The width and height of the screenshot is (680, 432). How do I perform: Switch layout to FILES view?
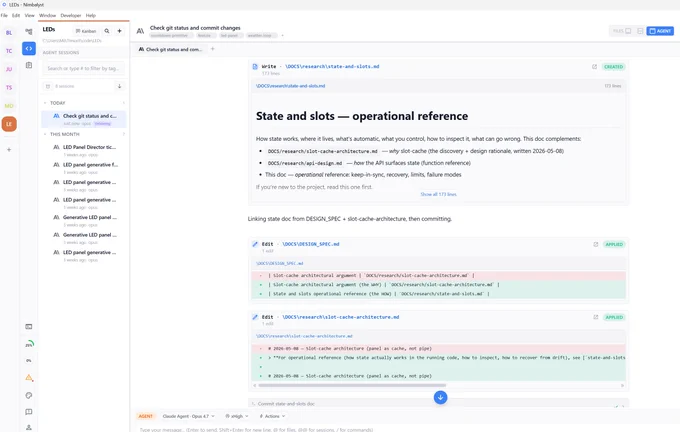[x=622, y=31]
